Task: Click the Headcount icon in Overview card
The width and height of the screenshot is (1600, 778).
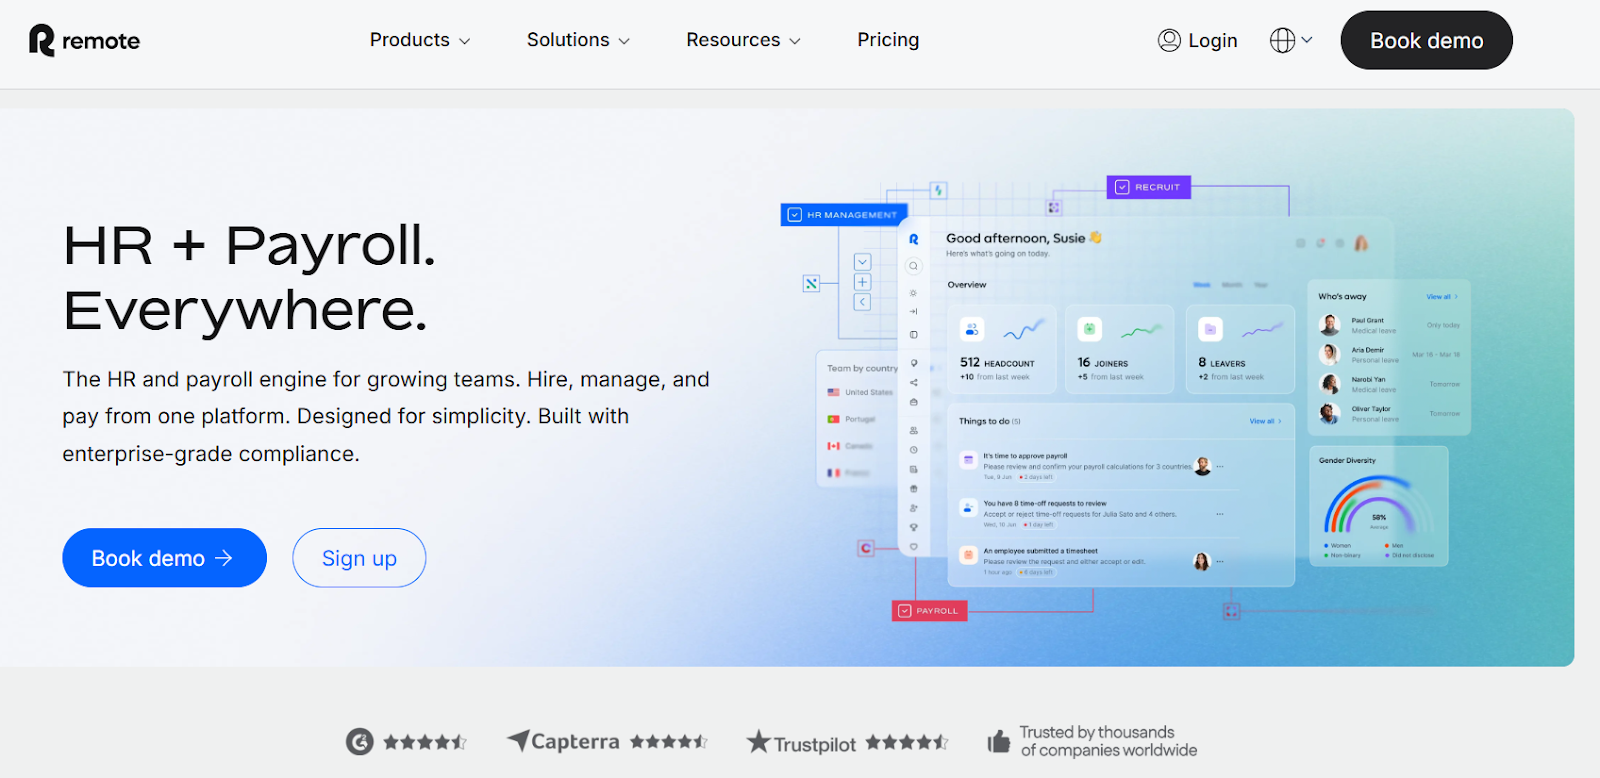Action: point(971,329)
